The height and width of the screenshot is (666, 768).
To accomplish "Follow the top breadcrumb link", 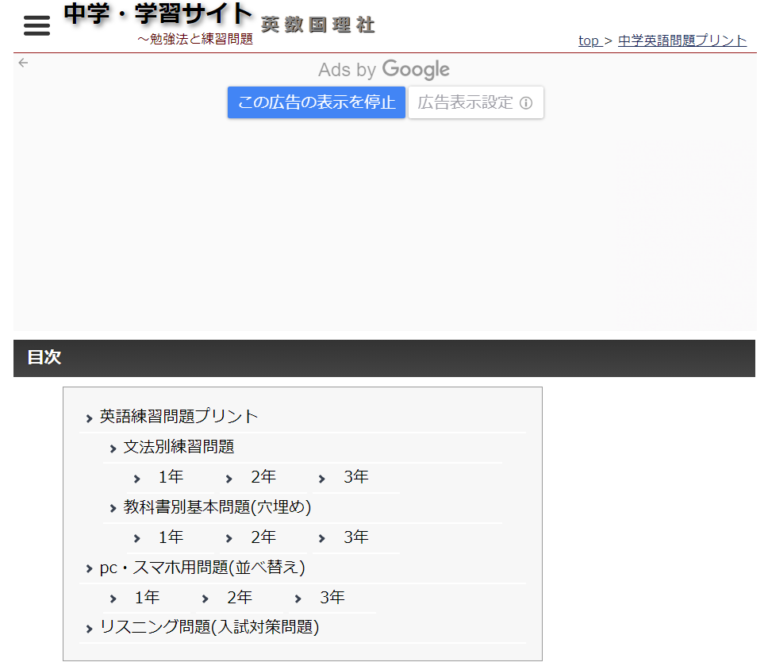I will [589, 41].
